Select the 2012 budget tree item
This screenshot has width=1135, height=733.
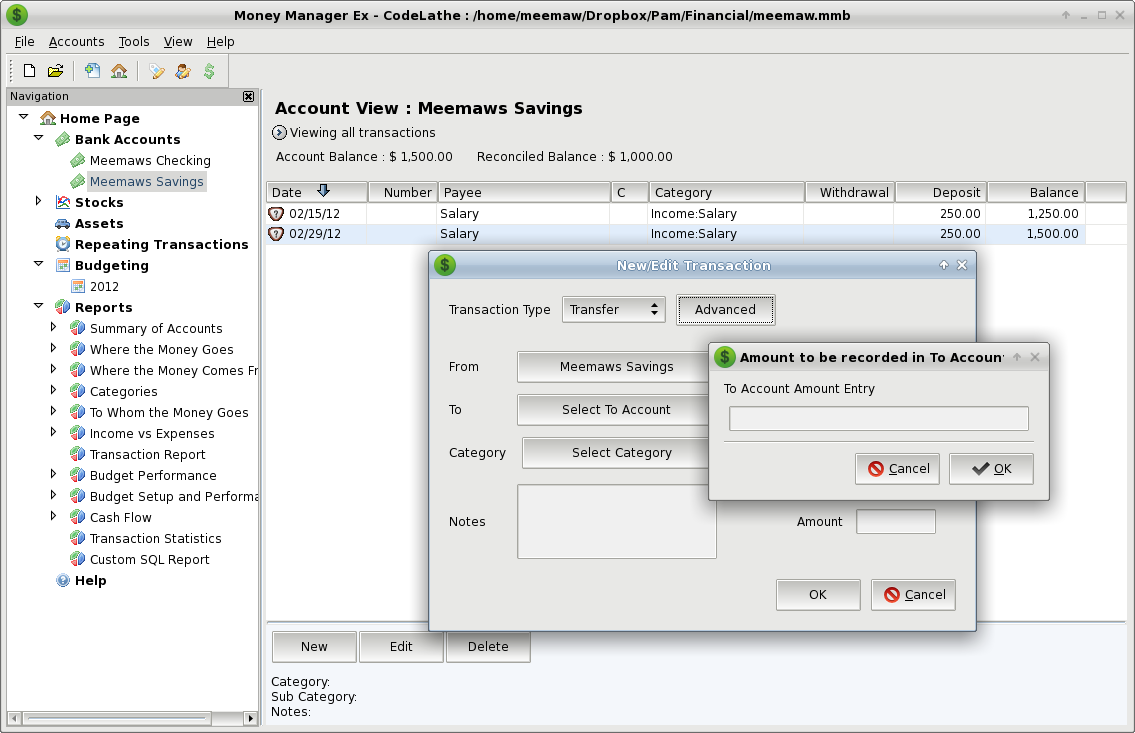click(x=104, y=287)
